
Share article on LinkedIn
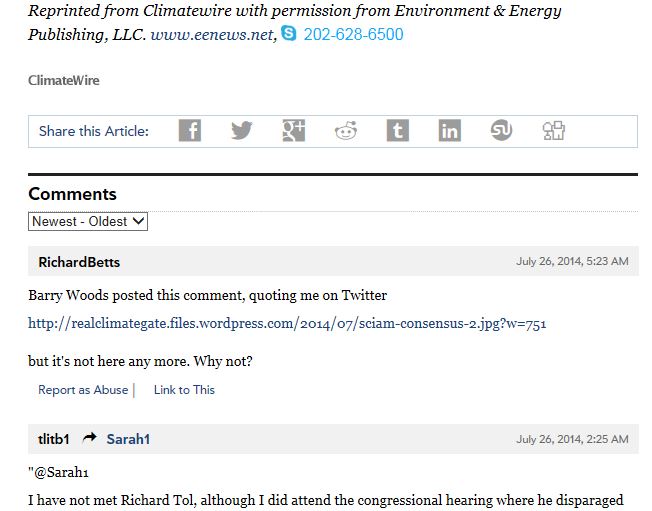450,130
